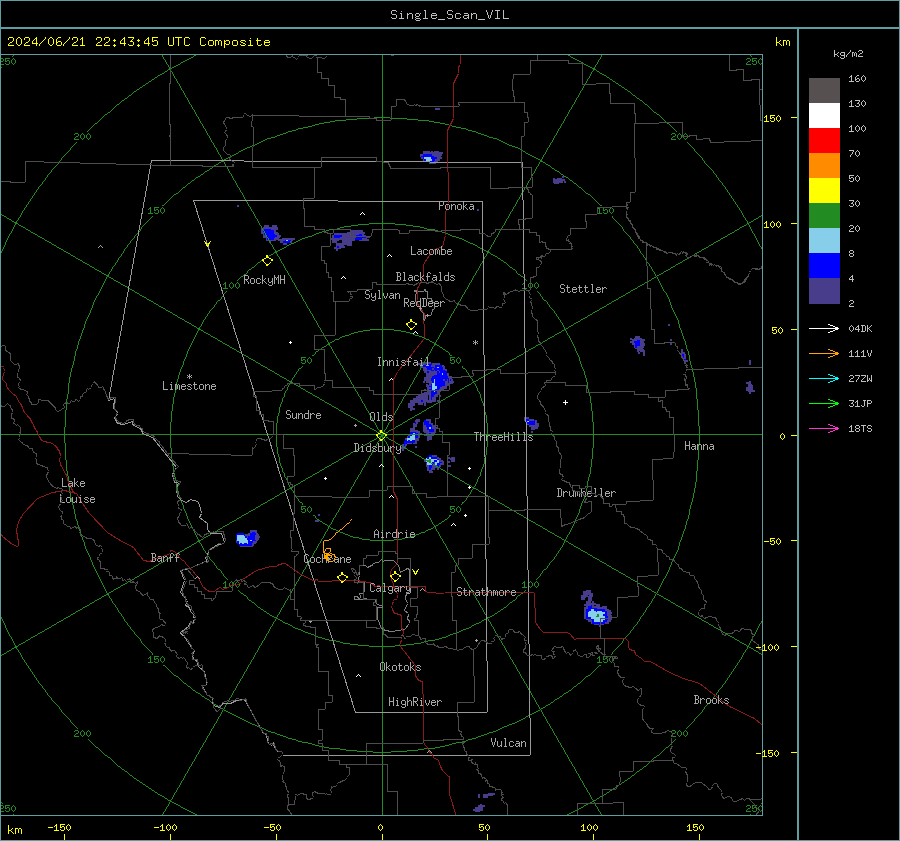Click the Sylvan town label
Image resolution: width=900 pixels, height=841 pixels.
coord(382,295)
